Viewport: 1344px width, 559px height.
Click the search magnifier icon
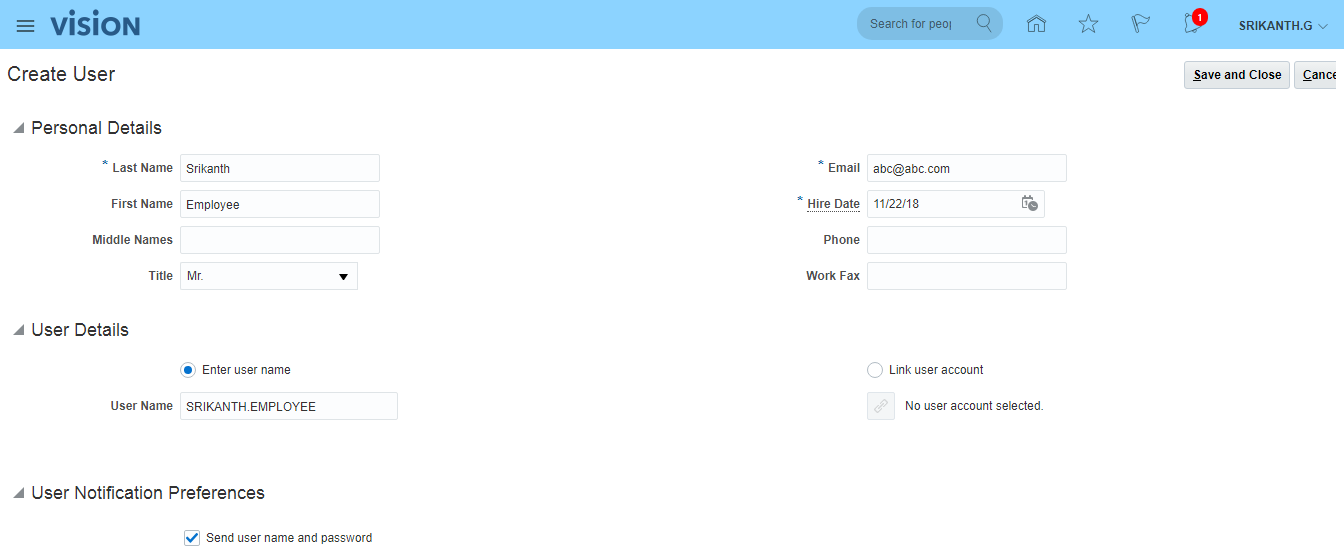coord(984,24)
